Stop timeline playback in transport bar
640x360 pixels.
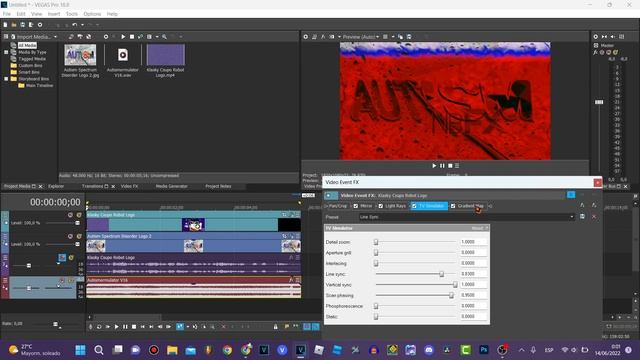(134, 327)
